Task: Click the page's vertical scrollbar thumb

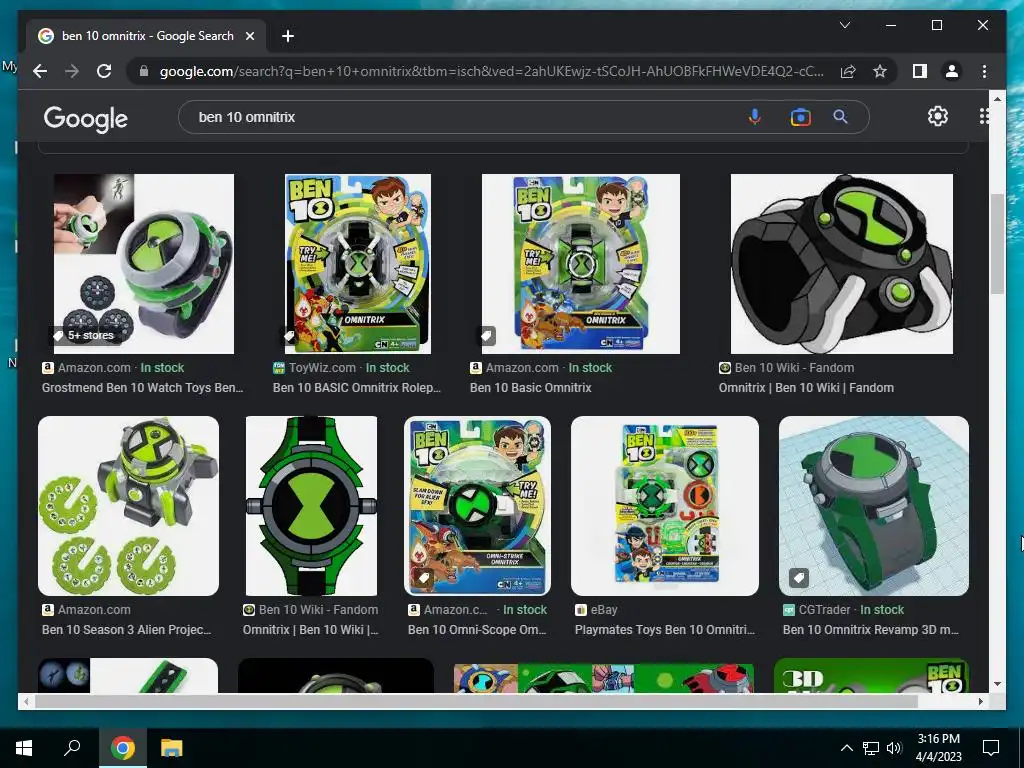Action: click(x=997, y=244)
